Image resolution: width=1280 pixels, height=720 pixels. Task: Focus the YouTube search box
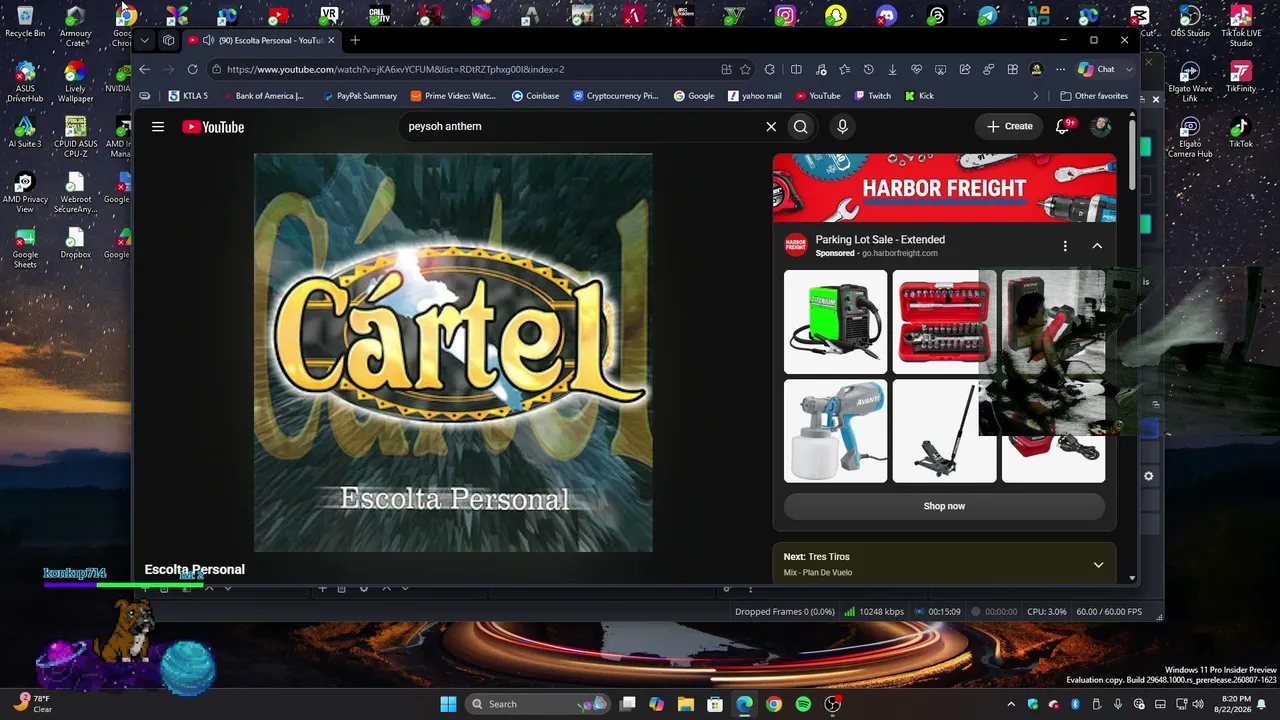coord(579,127)
